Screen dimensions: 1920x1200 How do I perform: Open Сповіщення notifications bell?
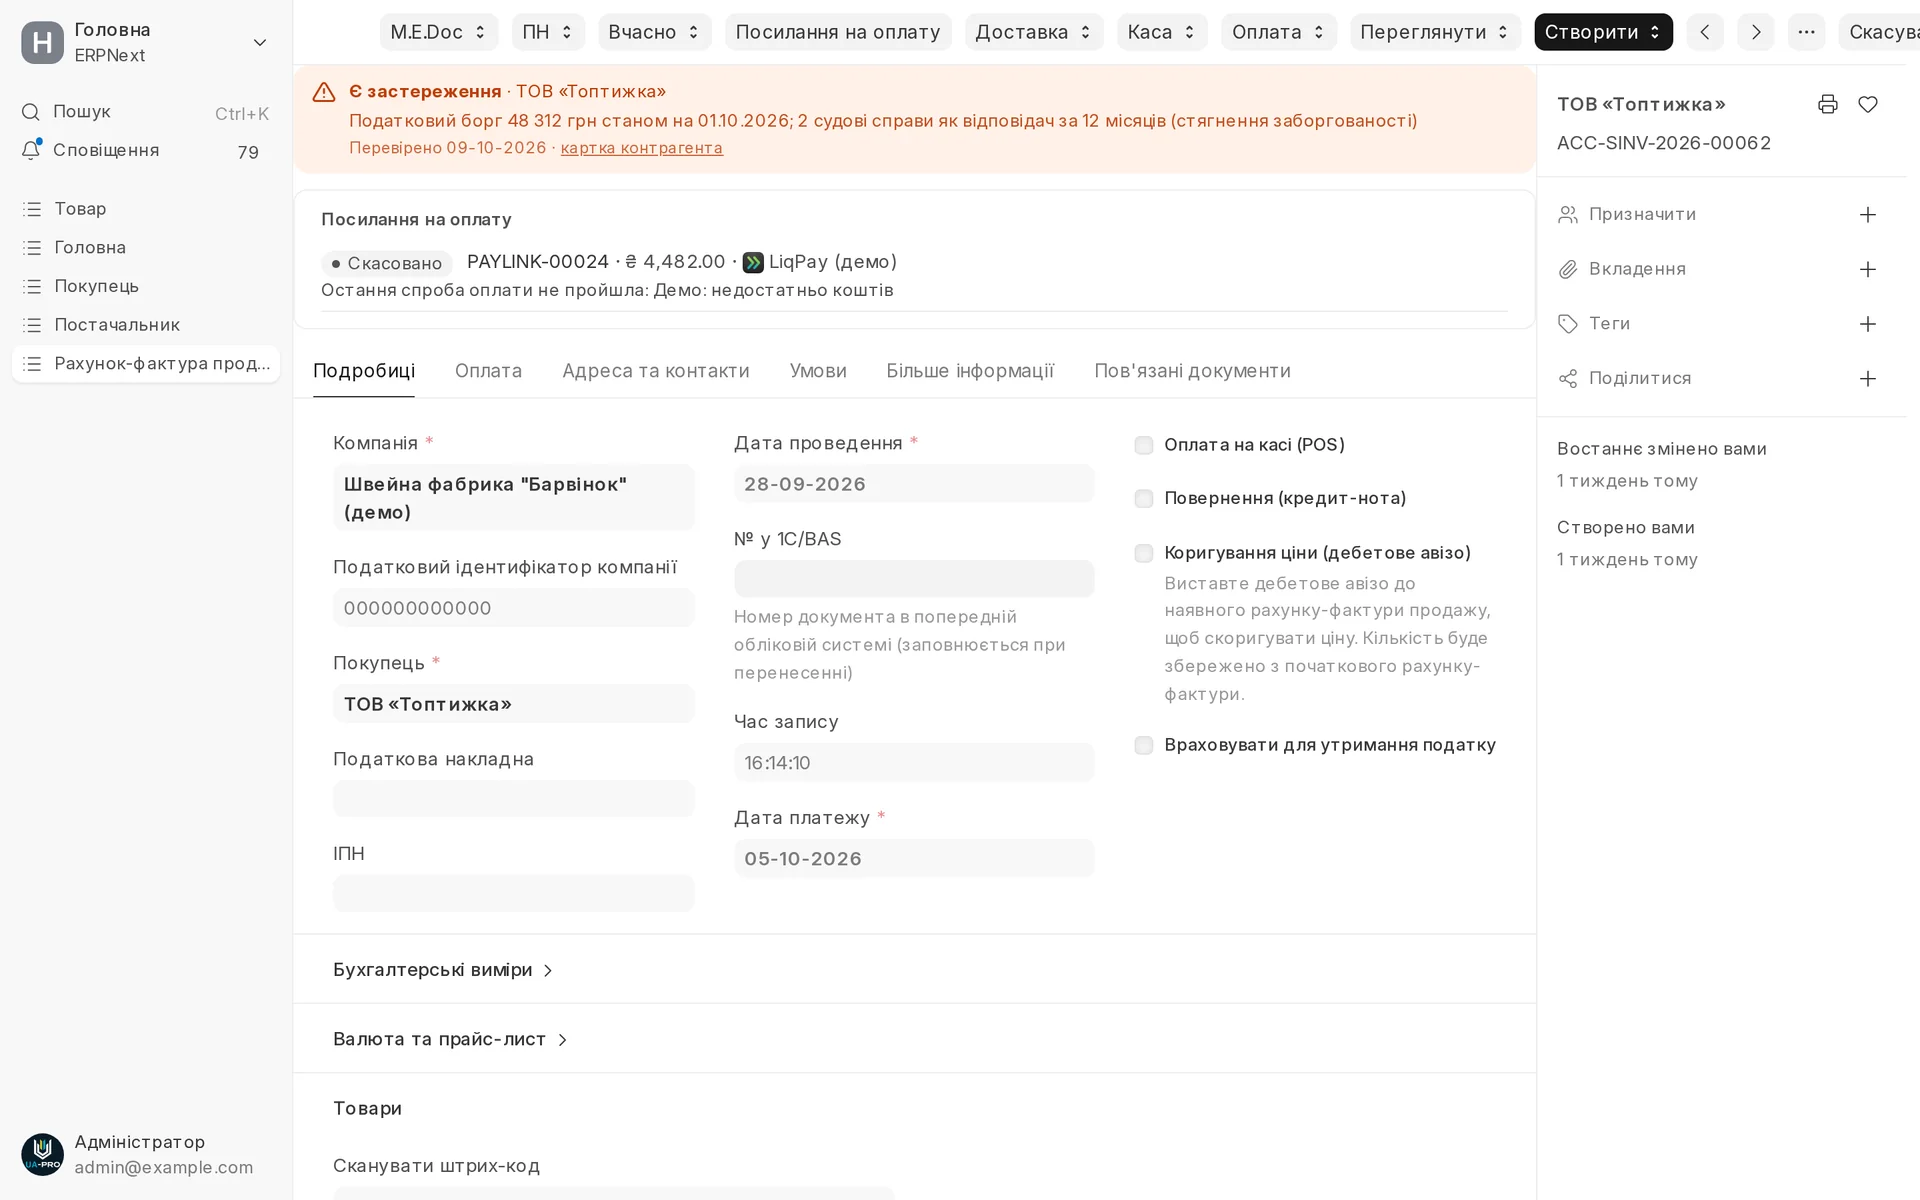[145, 151]
